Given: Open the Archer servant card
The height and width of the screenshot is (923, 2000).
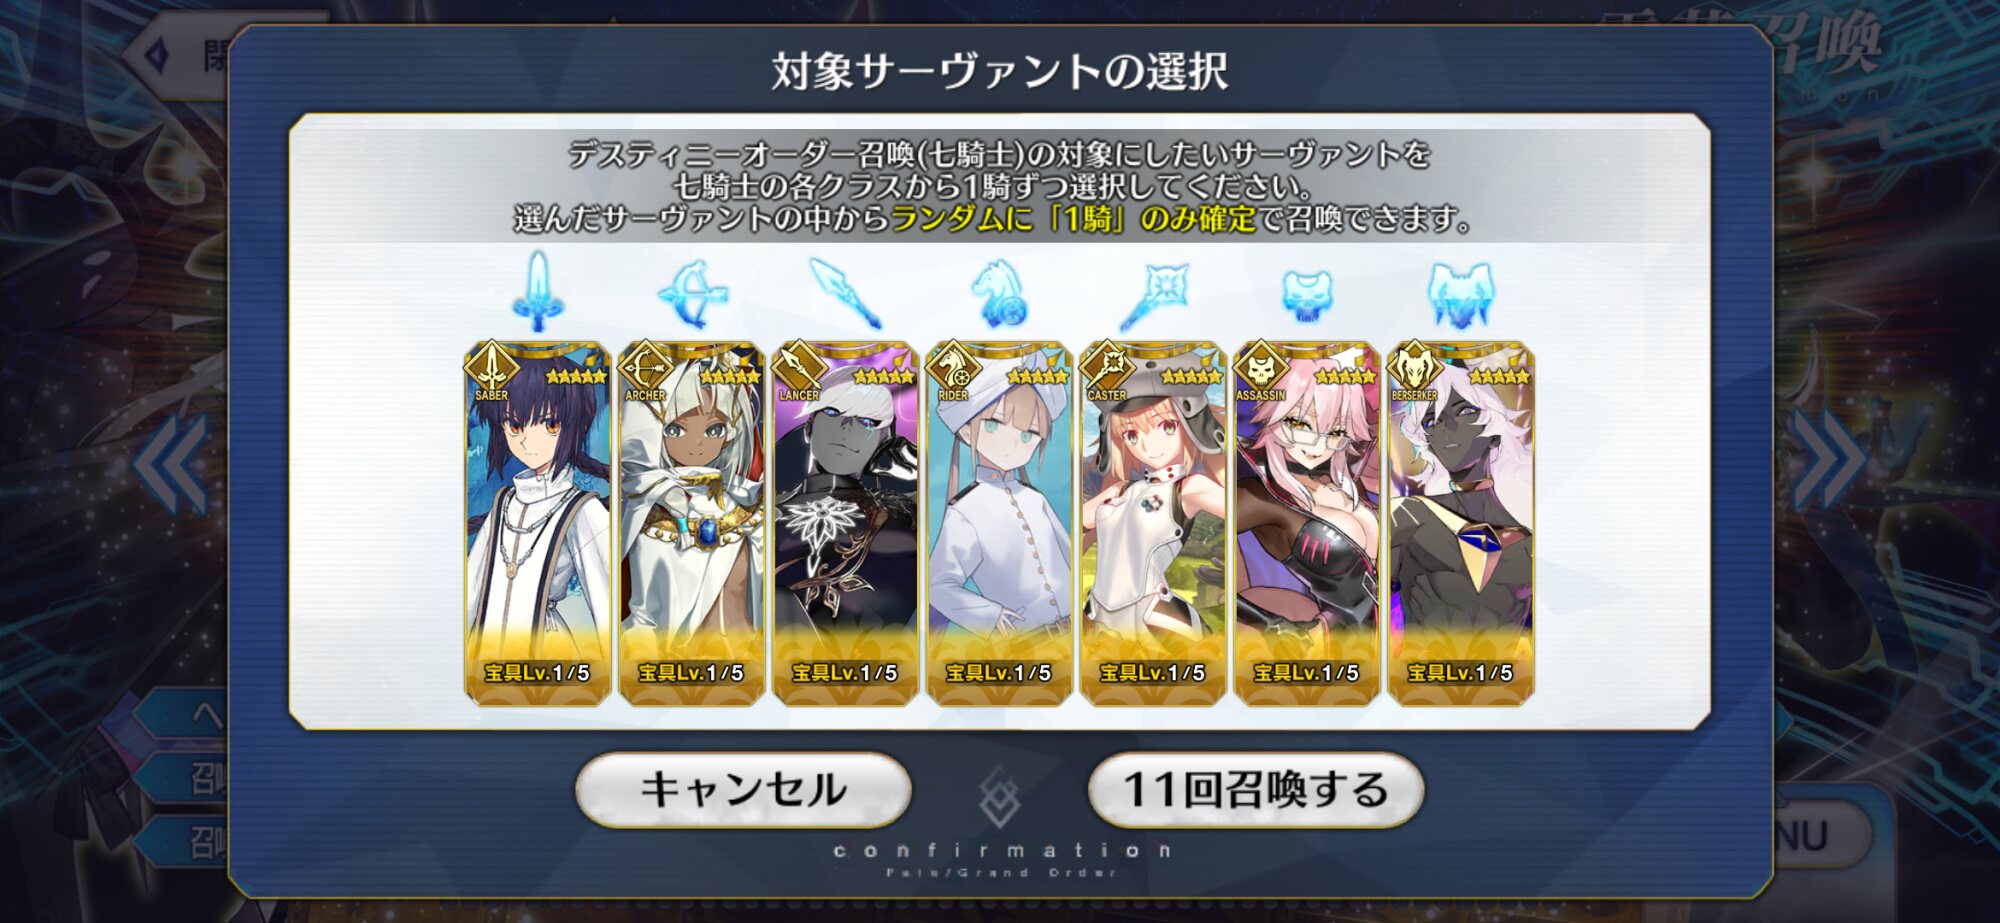Looking at the screenshot, I should pyautogui.click(x=692, y=523).
